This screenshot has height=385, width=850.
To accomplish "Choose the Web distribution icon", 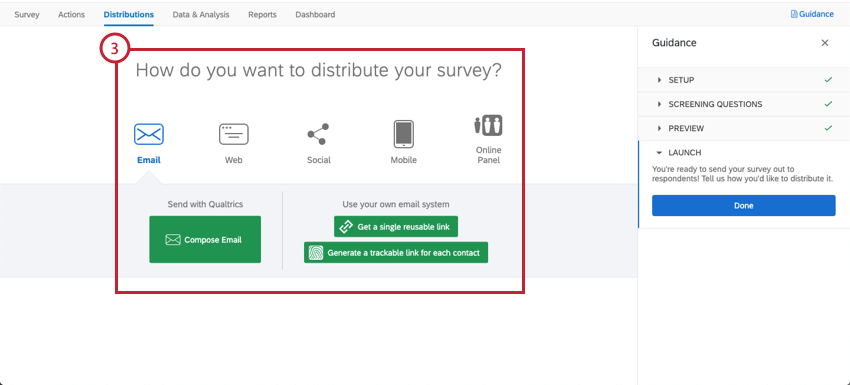I will (x=234, y=134).
